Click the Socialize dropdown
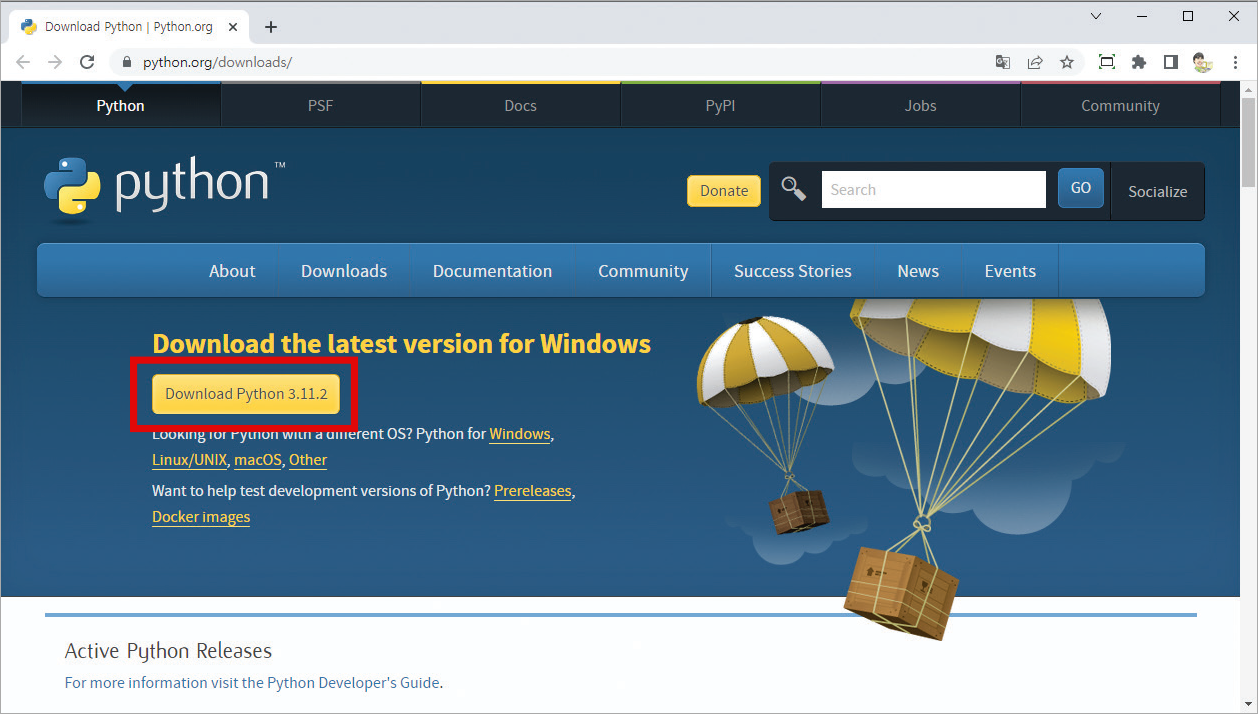 pyautogui.click(x=1157, y=191)
